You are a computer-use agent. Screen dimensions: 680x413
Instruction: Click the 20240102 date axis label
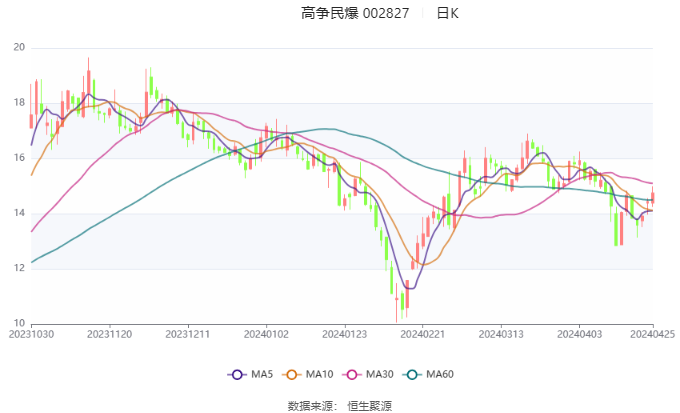(266, 334)
